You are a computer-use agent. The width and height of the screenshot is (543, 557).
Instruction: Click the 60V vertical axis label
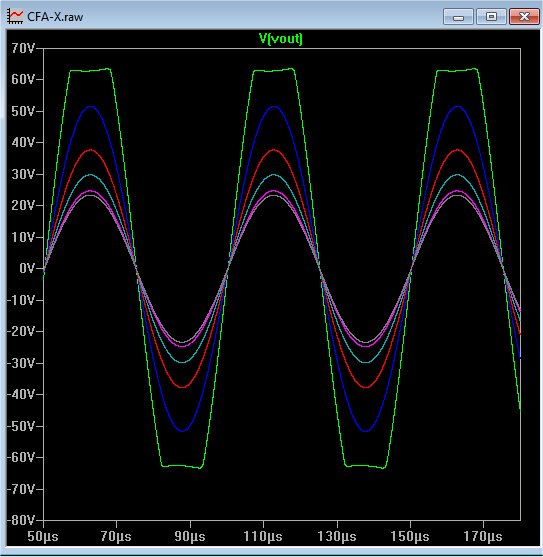click(x=23, y=79)
